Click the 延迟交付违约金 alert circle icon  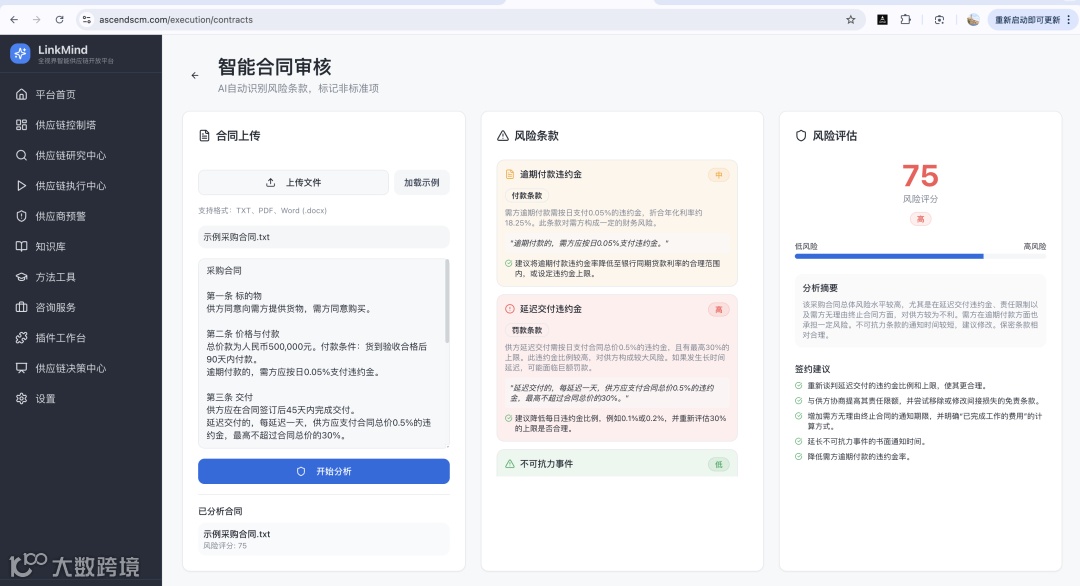[510, 308]
